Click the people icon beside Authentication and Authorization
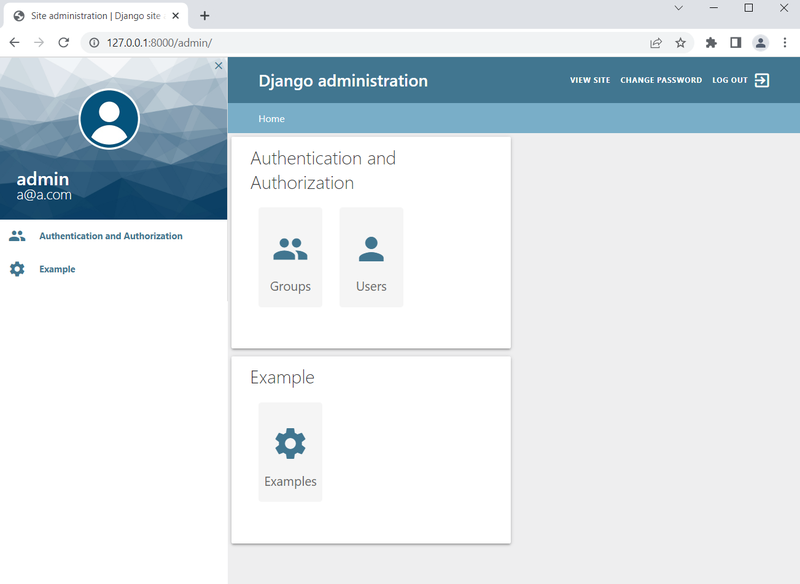Image resolution: width=800 pixels, height=584 pixels. pos(17,236)
